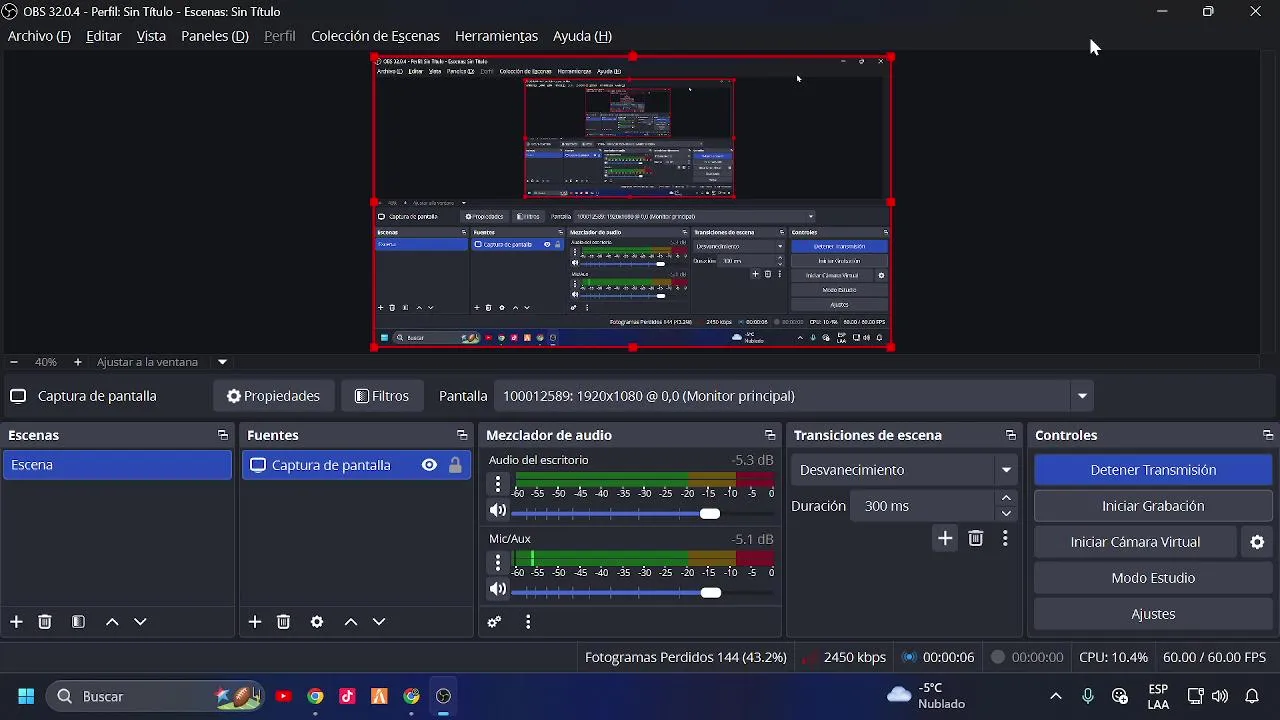
Task: Remove scene transition with trash icon
Action: click(976, 539)
